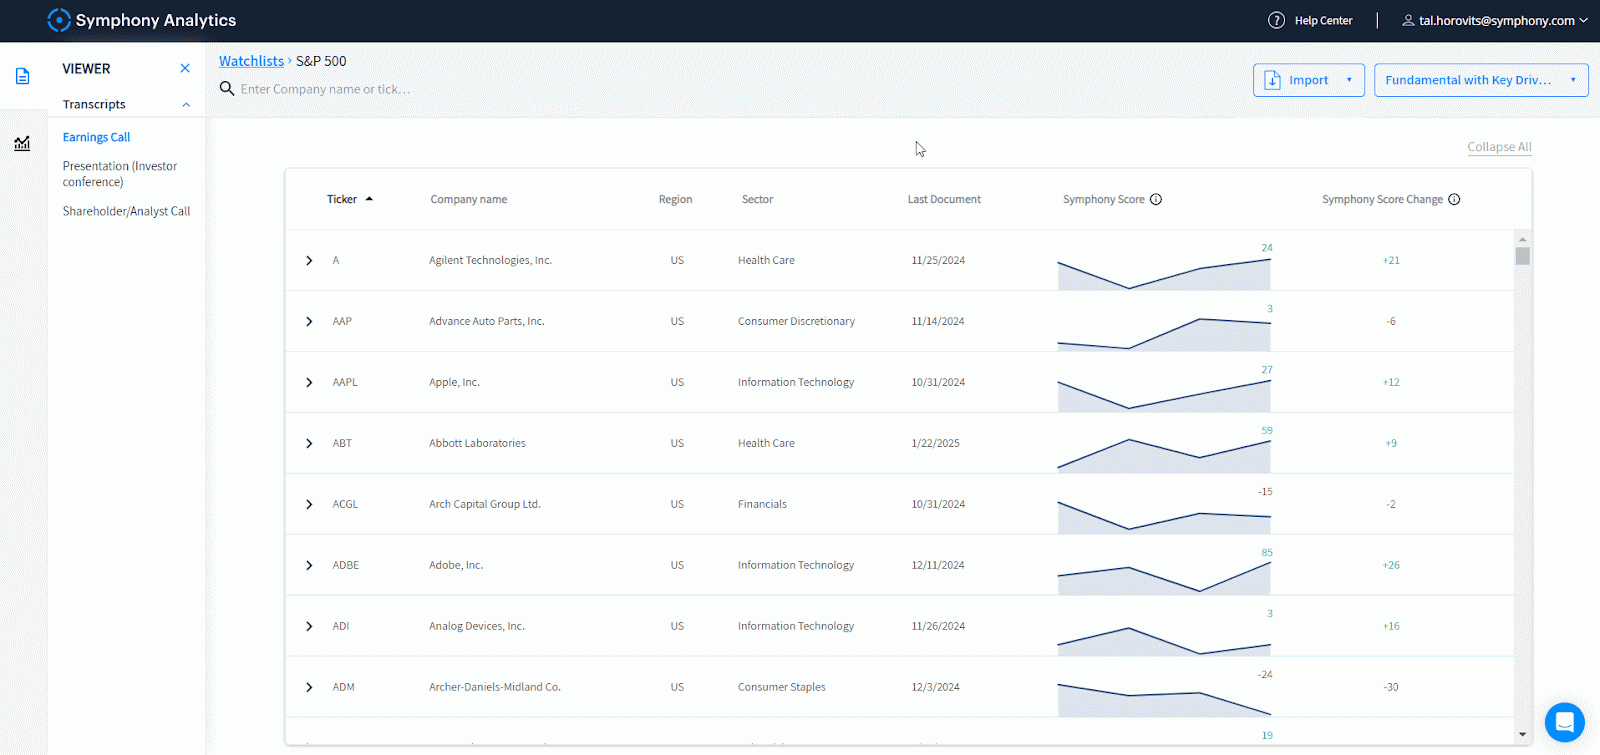This screenshot has height=755, width=1600.
Task: Click the search magnifier icon
Action: pos(227,89)
